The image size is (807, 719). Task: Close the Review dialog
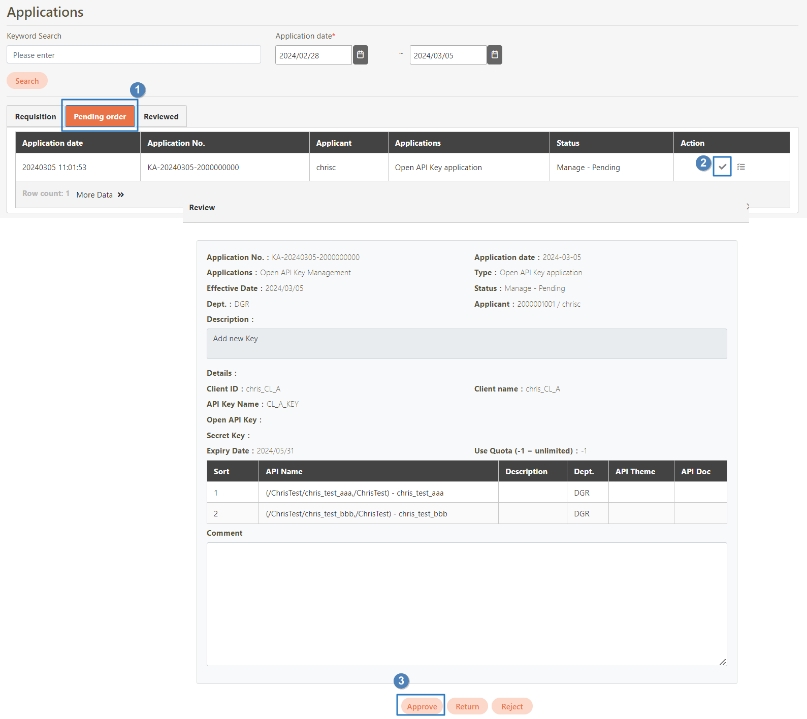(746, 207)
